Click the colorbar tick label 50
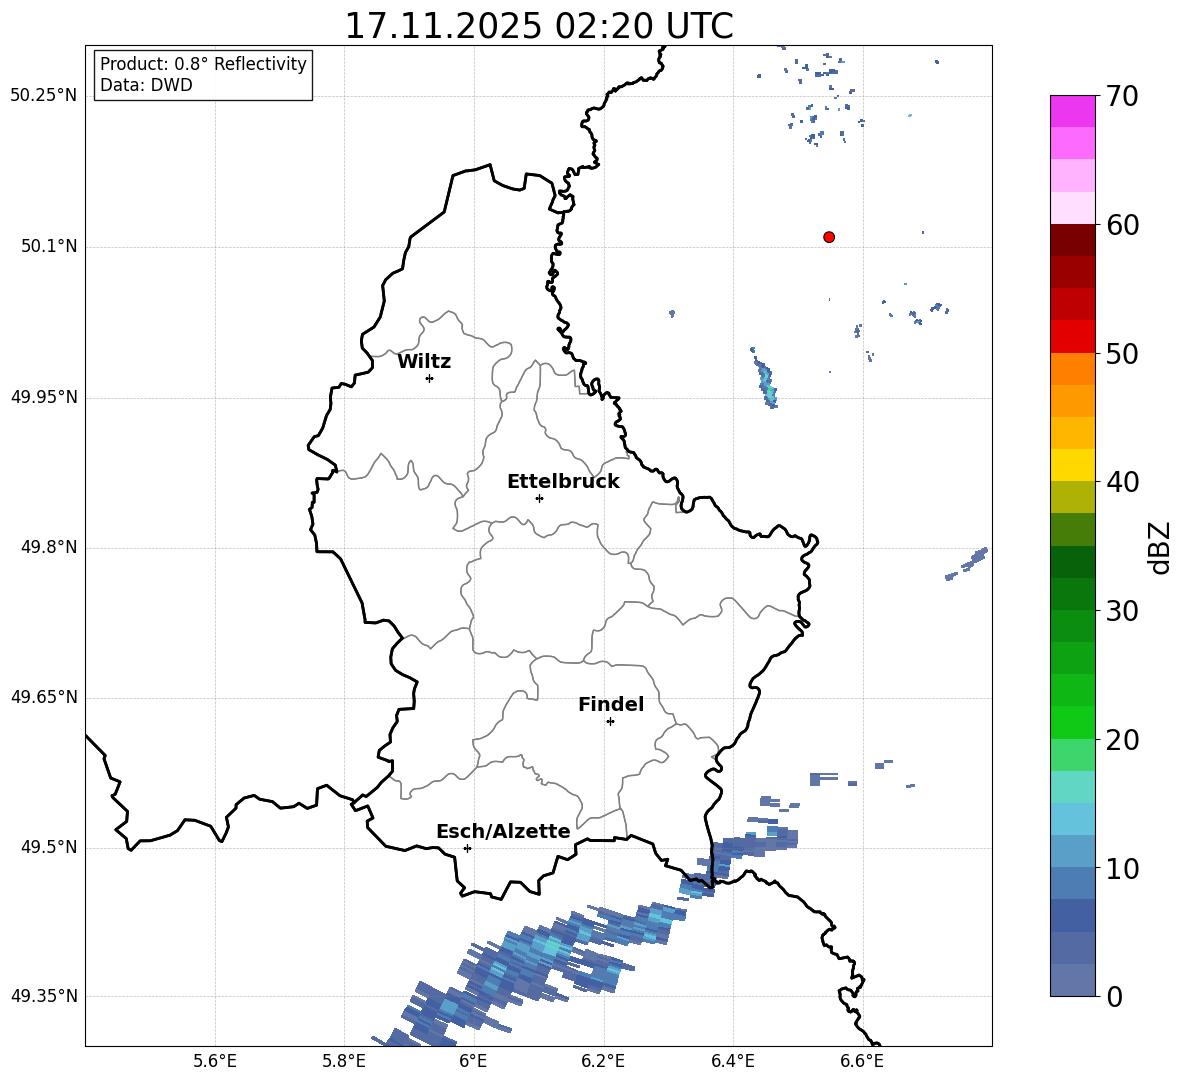This screenshot has width=1184, height=1081. (1122, 353)
